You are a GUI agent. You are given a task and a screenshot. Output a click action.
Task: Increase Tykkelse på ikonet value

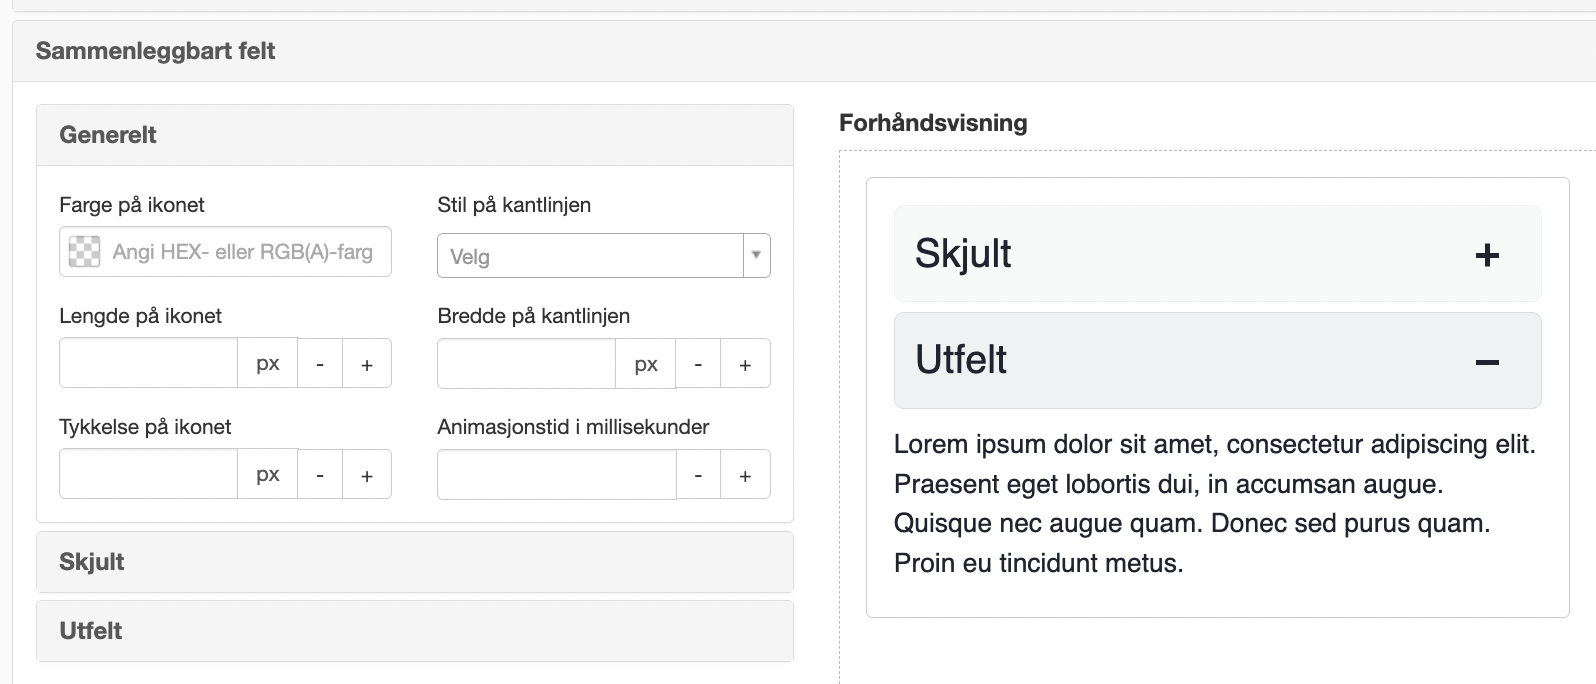pos(367,475)
